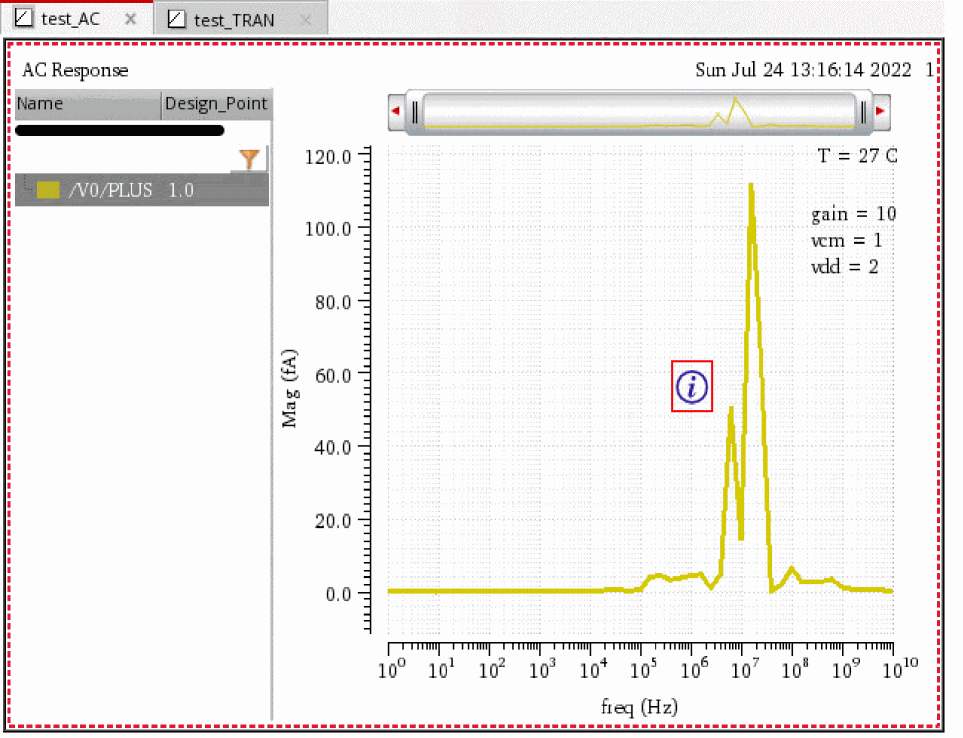Close the test_AC tab
The width and height of the screenshot is (963, 738).
click(x=130, y=19)
